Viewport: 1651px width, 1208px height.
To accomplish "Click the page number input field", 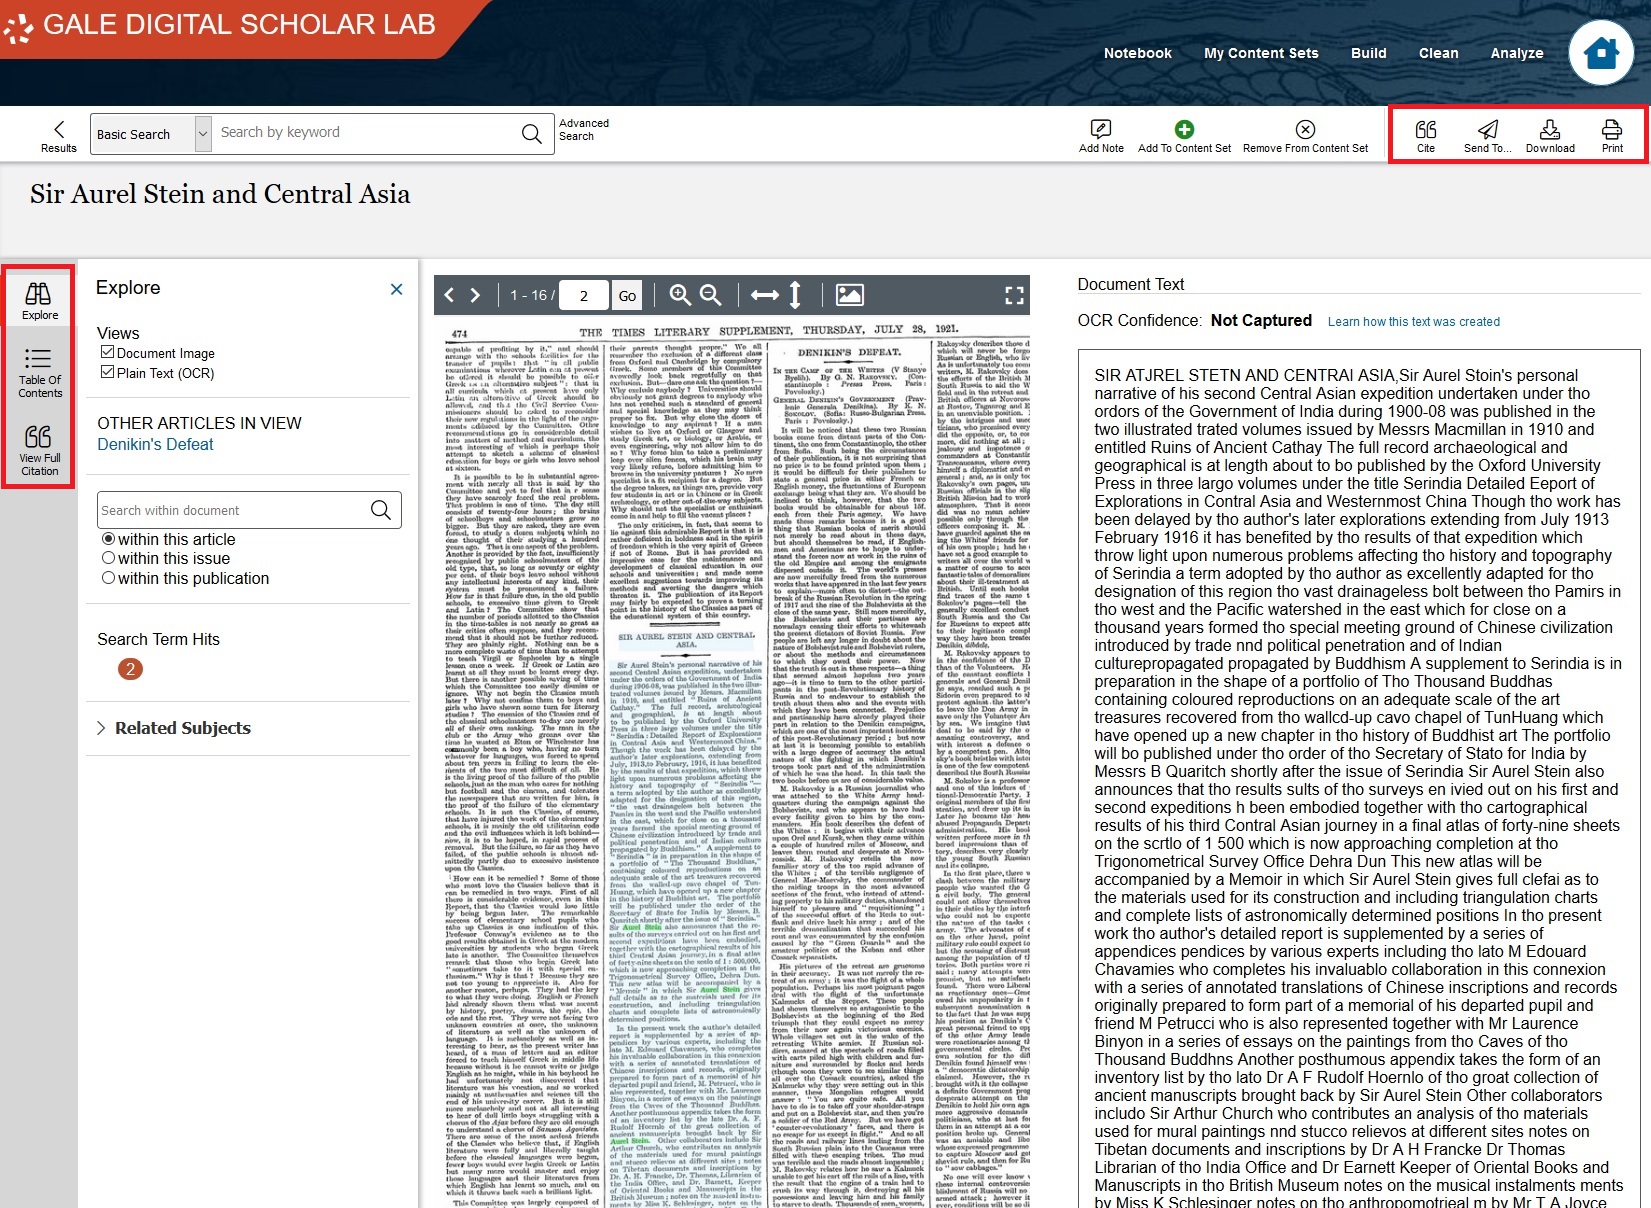I will pyautogui.click(x=583, y=295).
